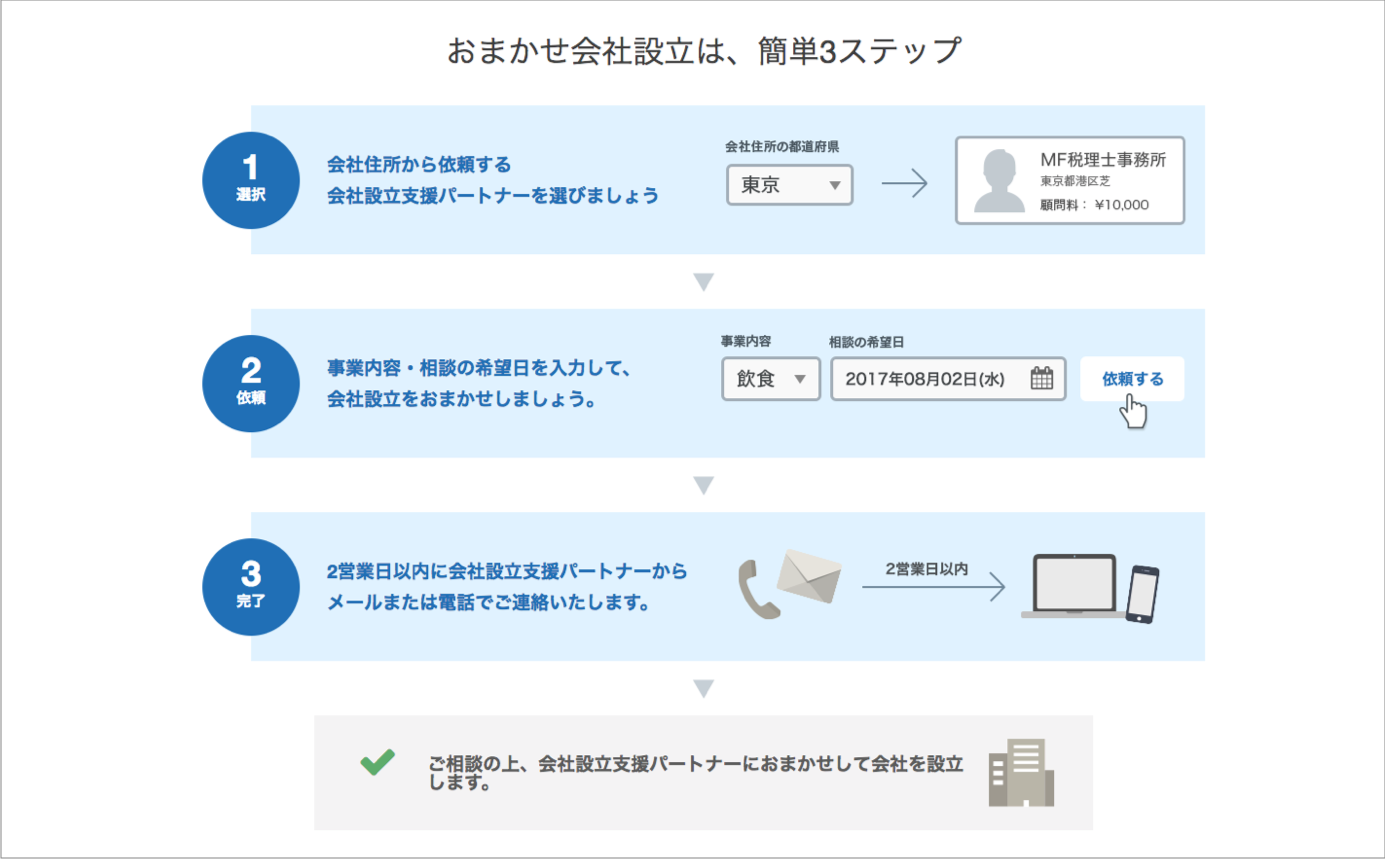The height and width of the screenshot is (860, 1385).
Task: Click the heading おまかせ会社設立は、簡単3ステップ
Action: 703,51
